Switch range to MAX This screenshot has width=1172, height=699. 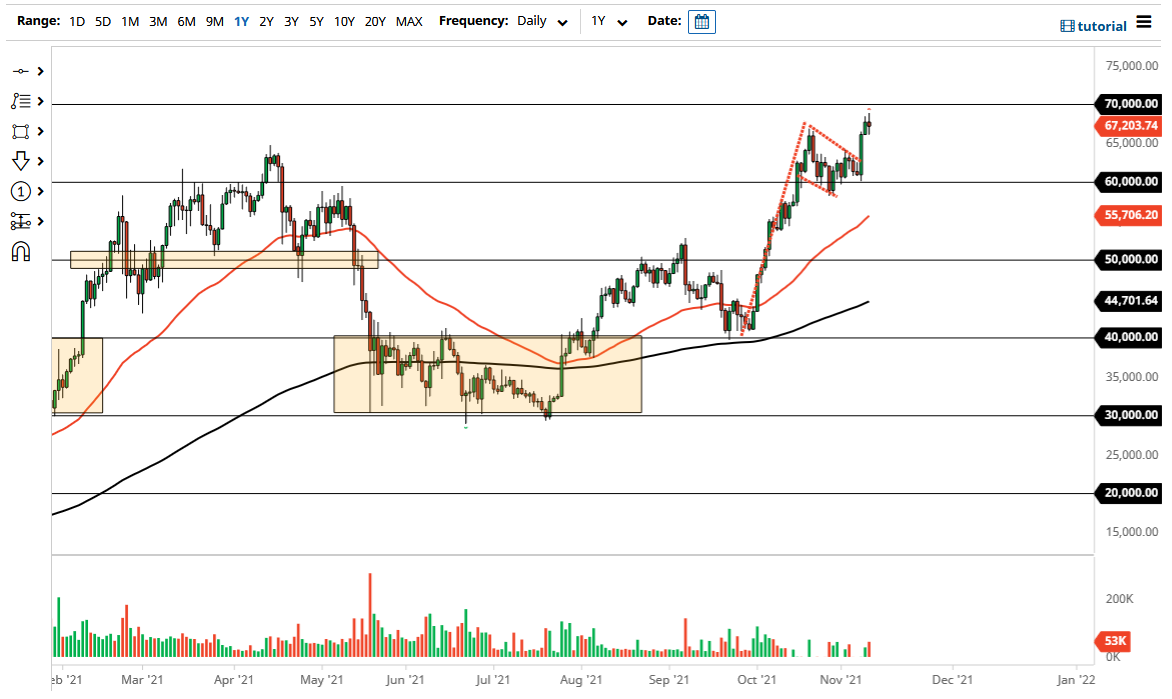point(408,21)
